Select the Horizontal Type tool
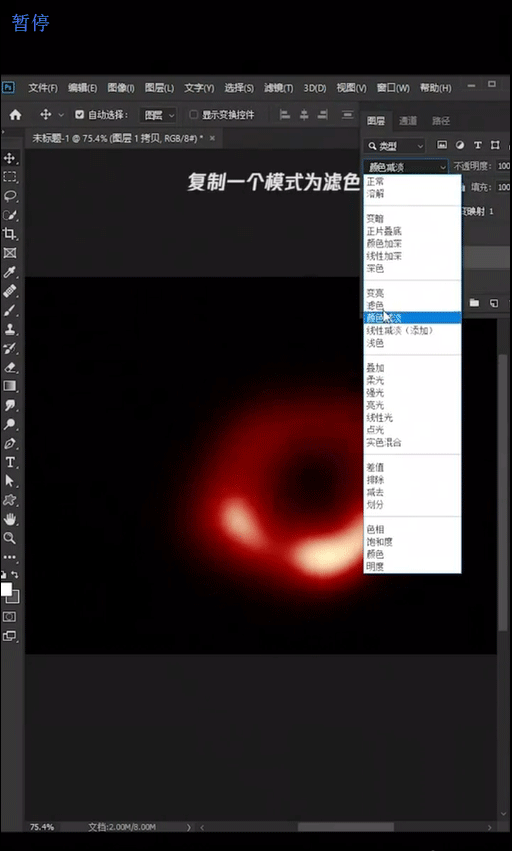 pyautogui.click(x=9, y=462)
